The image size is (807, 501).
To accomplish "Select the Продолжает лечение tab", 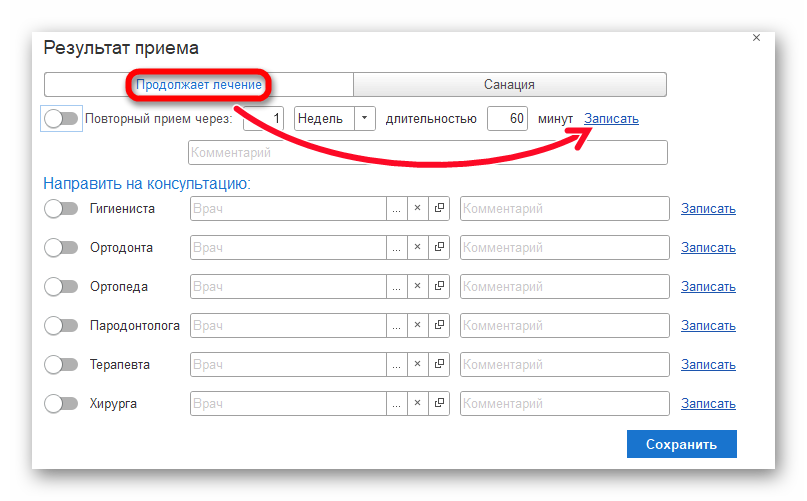I will [x=199, y=84].
